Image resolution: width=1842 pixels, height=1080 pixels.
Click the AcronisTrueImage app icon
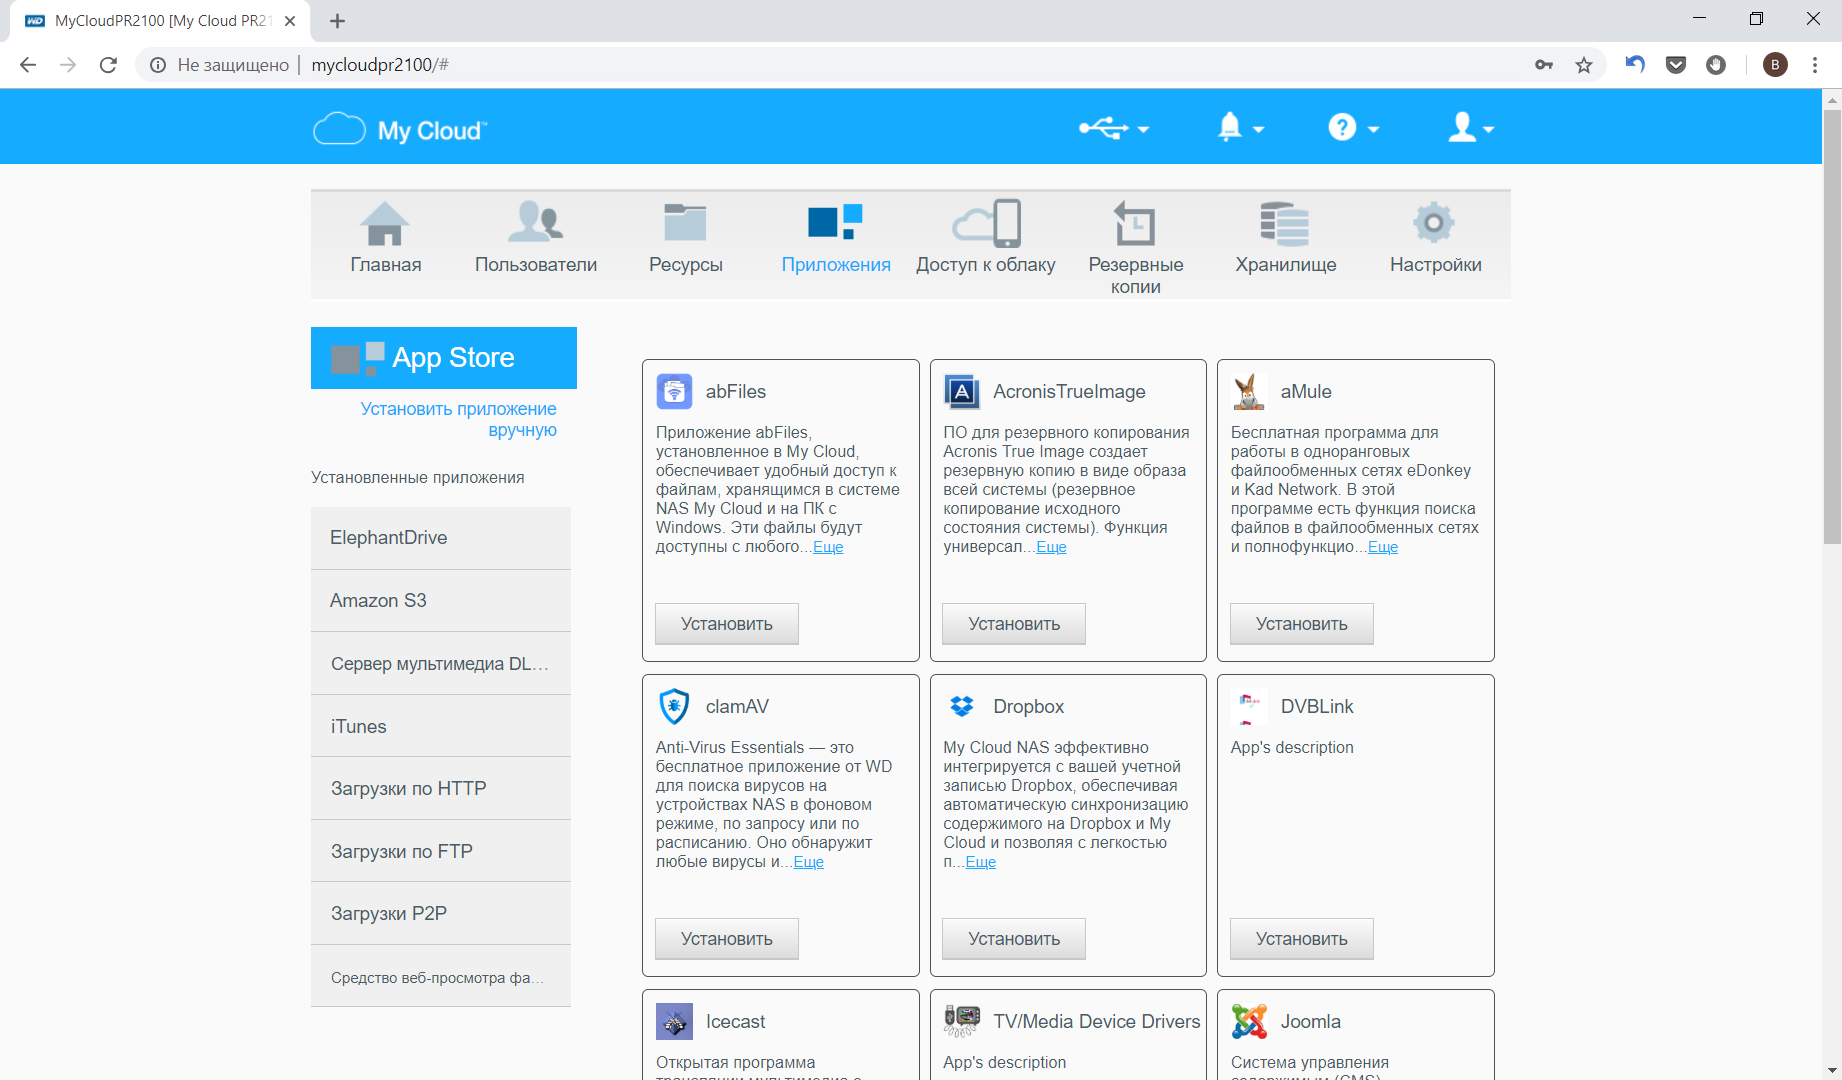(x=962, y=391)
